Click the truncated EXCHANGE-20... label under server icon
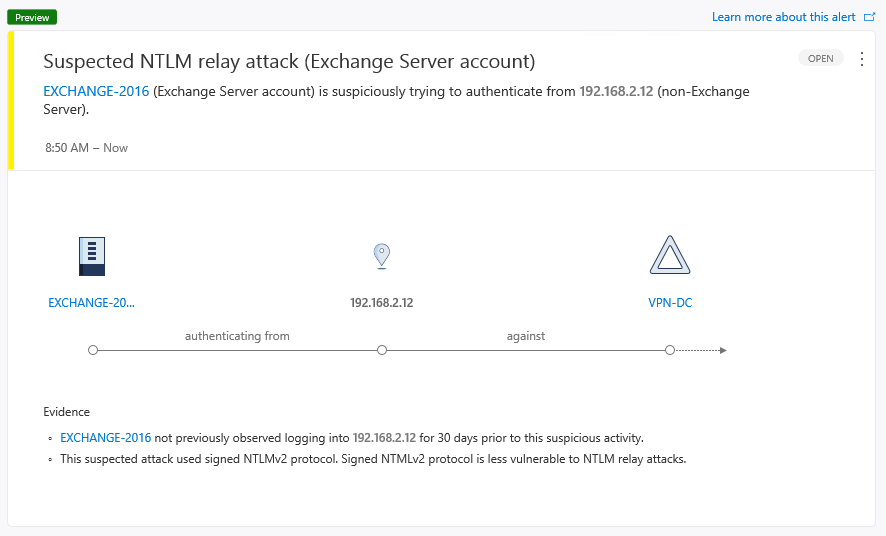The height and width of the screenshot is (536, 886). click(91, 302)
